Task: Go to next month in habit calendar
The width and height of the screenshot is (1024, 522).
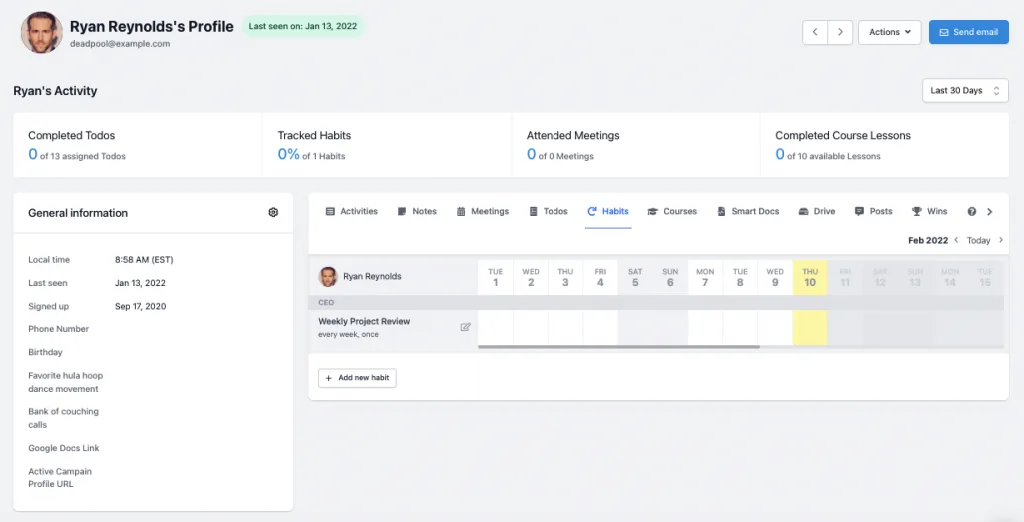Action: 1001,240
